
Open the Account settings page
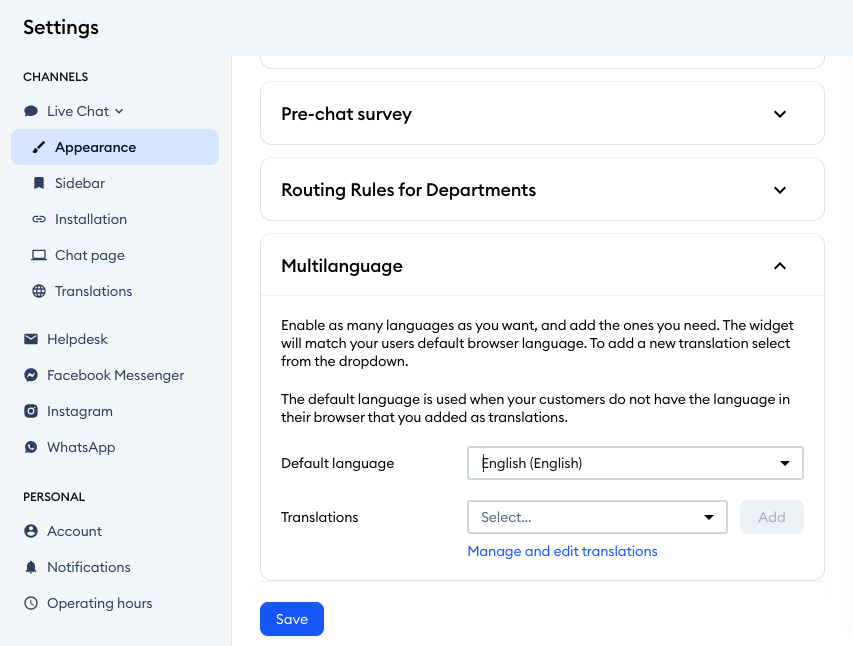click(74, 531)
